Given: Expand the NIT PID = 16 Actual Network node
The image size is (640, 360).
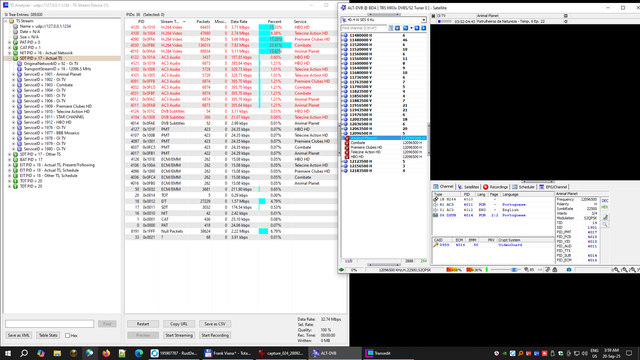Looking at the screenshot, I should (x=10, y=53).
